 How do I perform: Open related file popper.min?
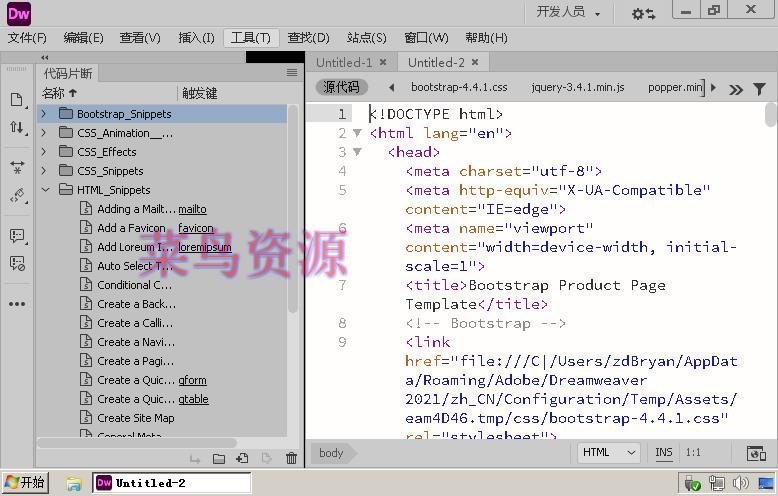coord(675,87)
